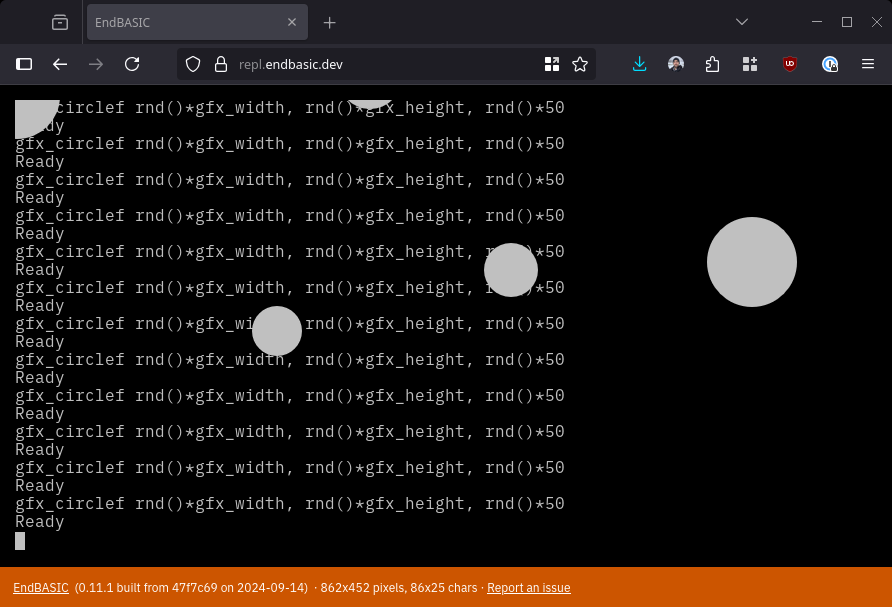The image size is (892, 607).
Task: Select the repl.endbasic.dev address bar
Action: (x=387, y=64)
